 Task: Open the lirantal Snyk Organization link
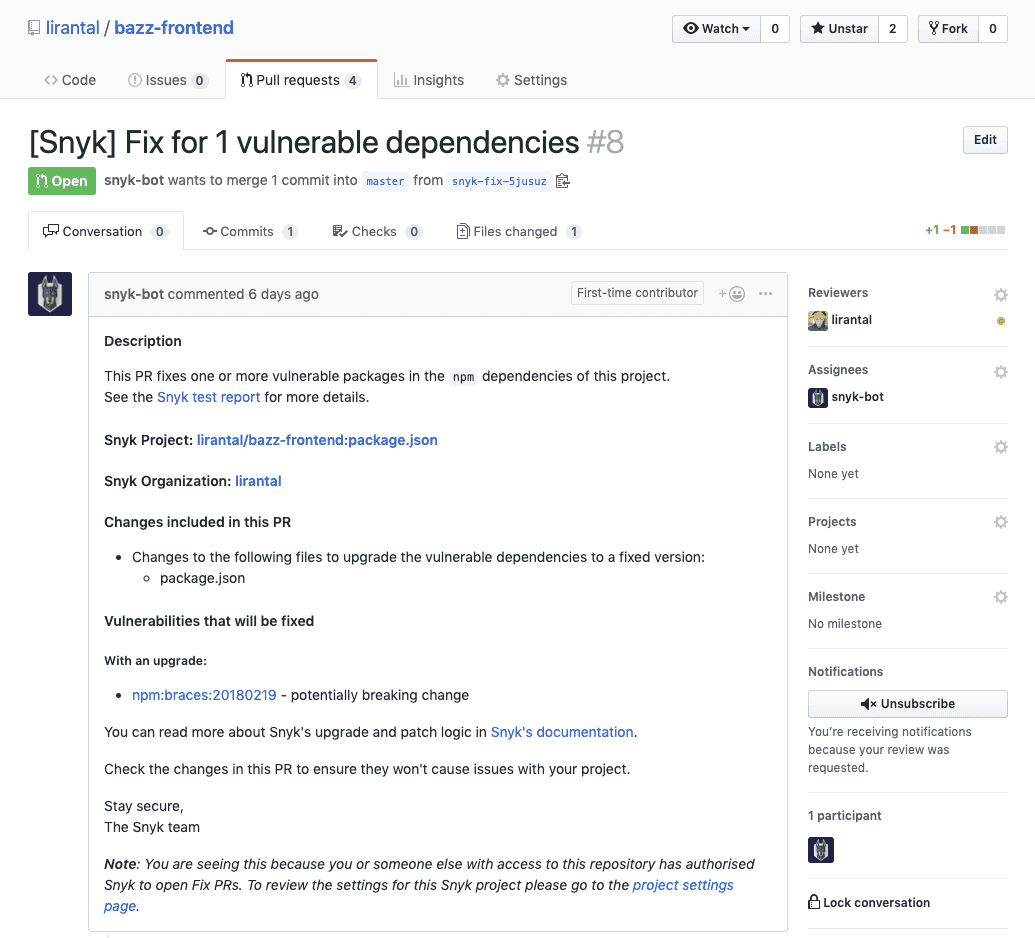(x=258, y=481)
